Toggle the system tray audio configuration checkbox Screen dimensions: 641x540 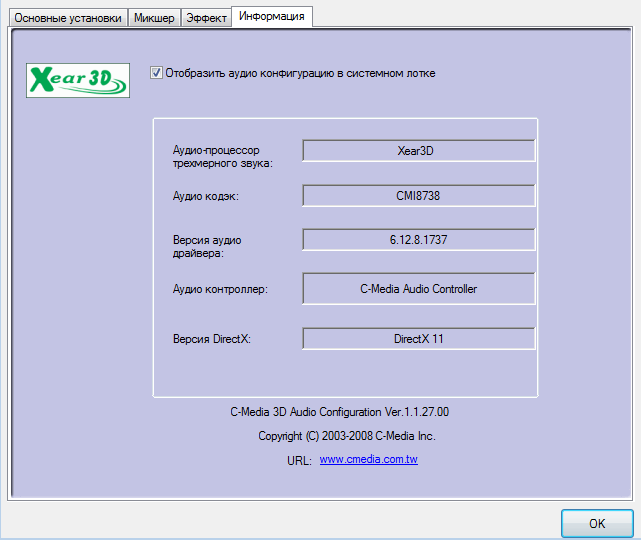coord(156,73)
